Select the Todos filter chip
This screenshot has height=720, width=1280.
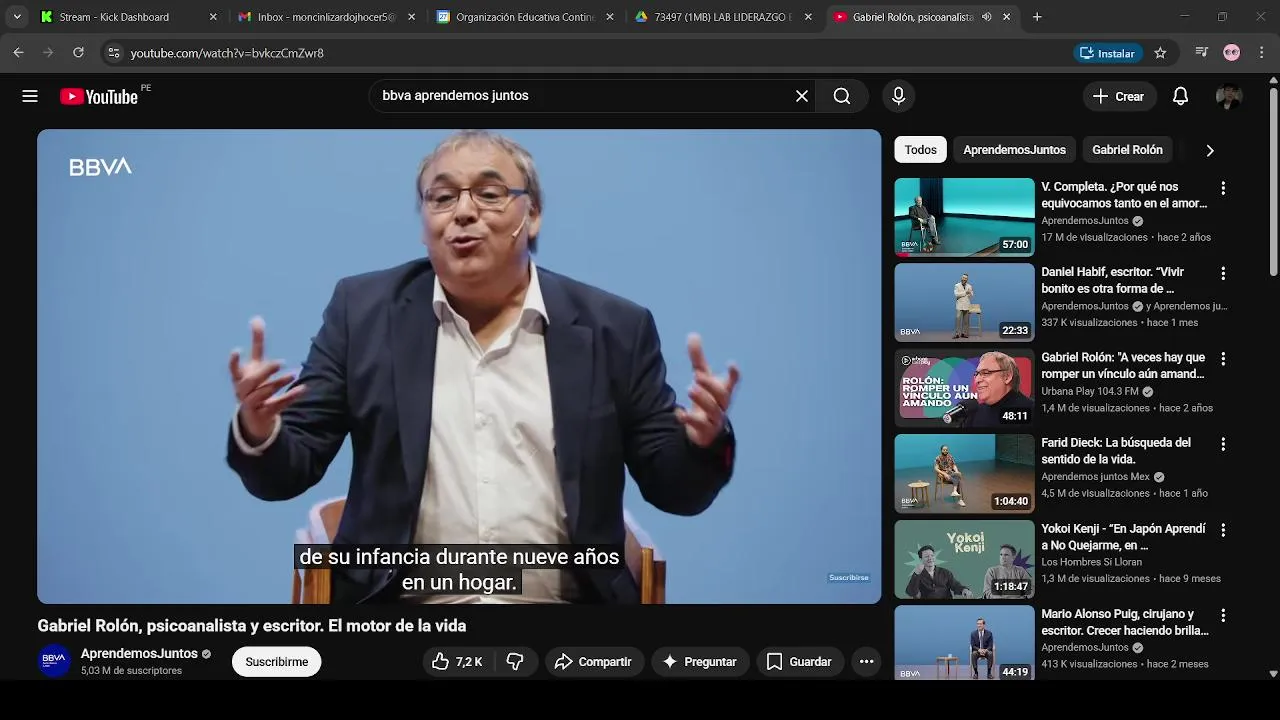[x=920, y=150]
